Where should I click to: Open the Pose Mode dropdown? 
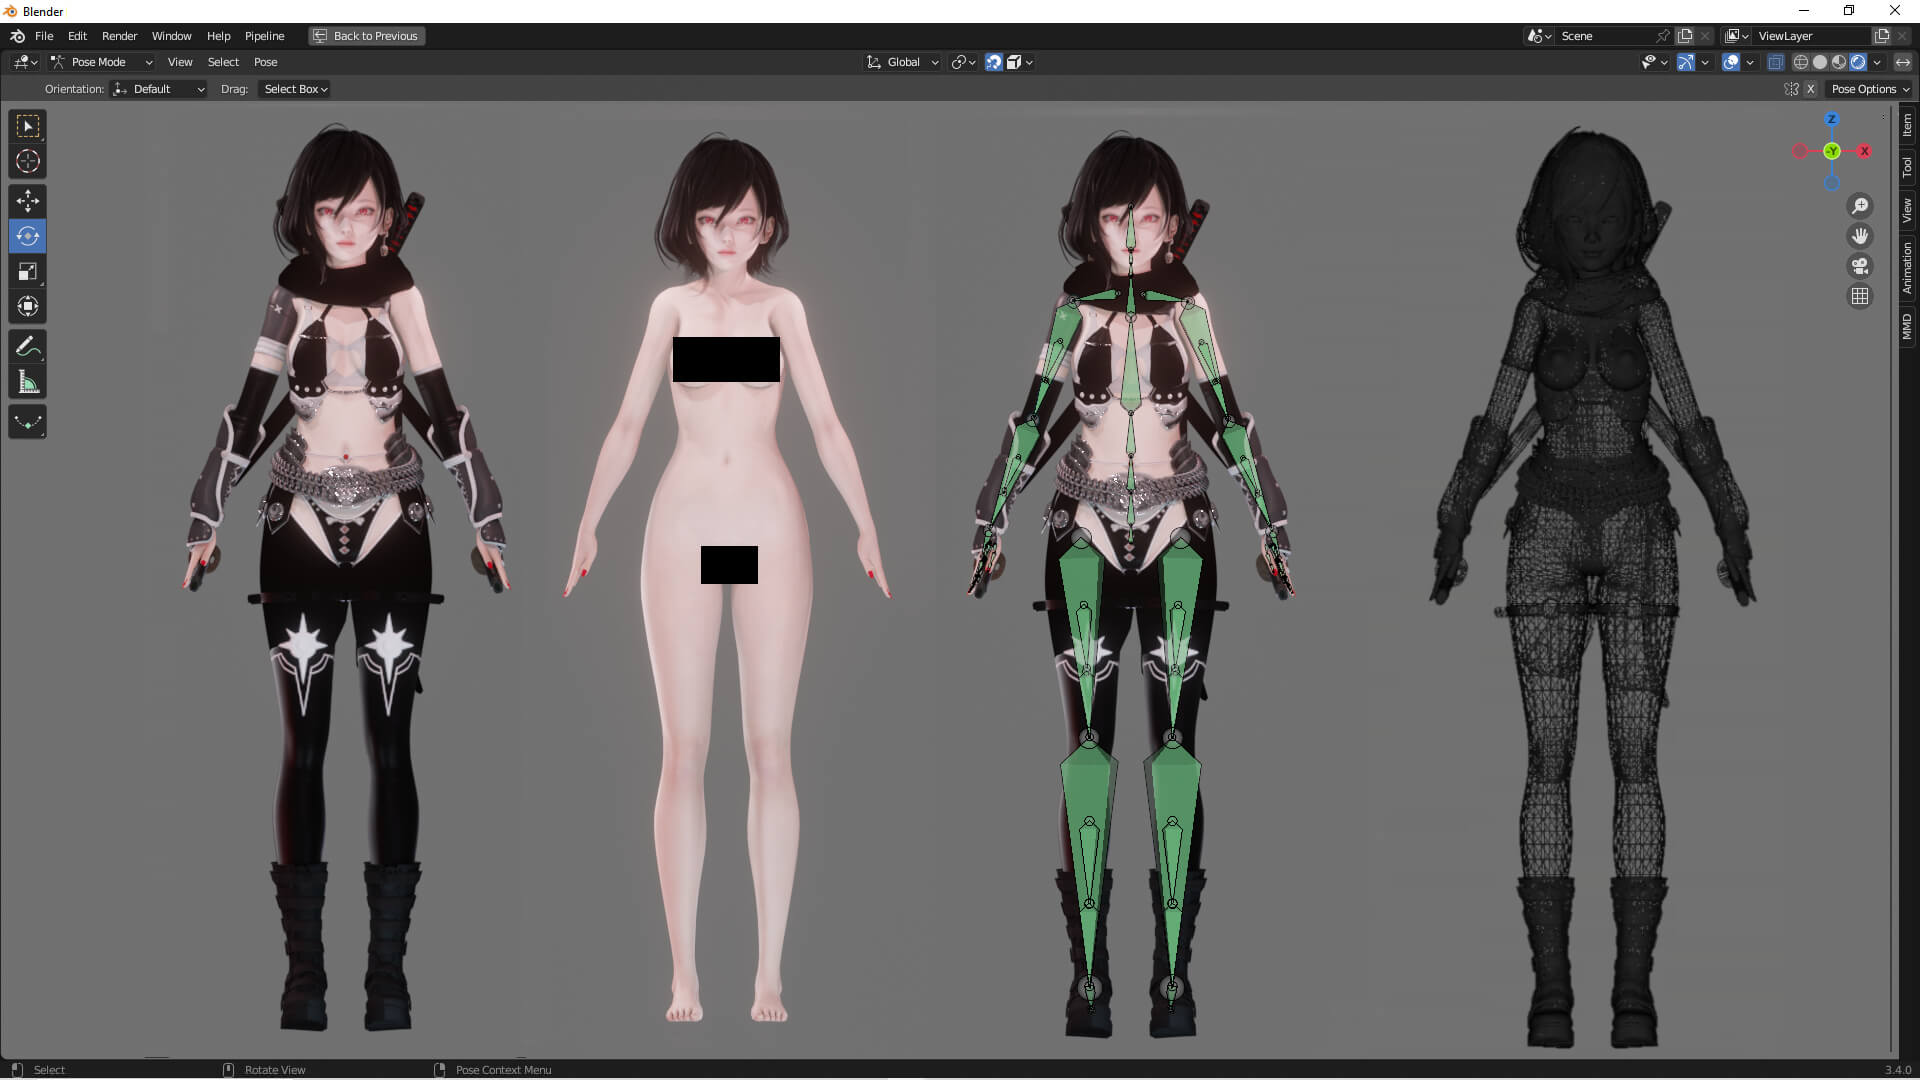[x=102, y=62]
